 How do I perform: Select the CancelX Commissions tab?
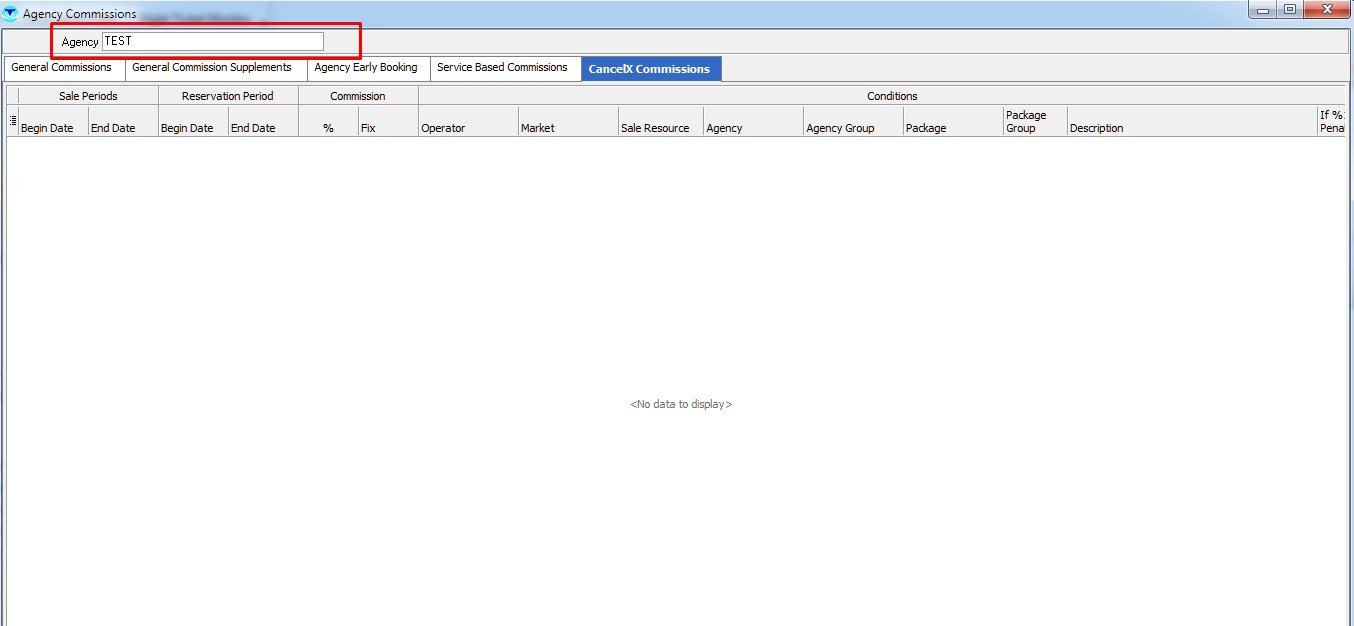coord(650,69)
